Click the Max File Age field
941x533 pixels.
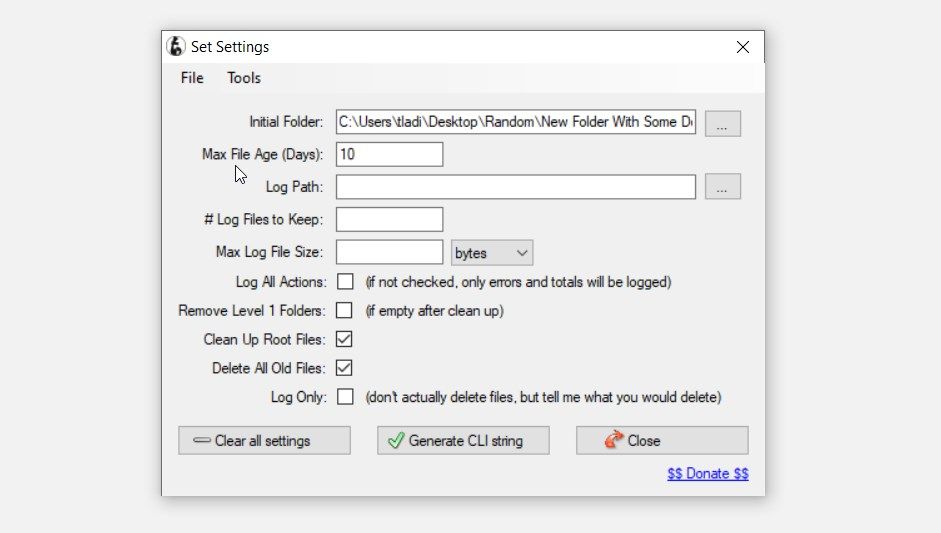pyautogui.click(x=389, y=154)
